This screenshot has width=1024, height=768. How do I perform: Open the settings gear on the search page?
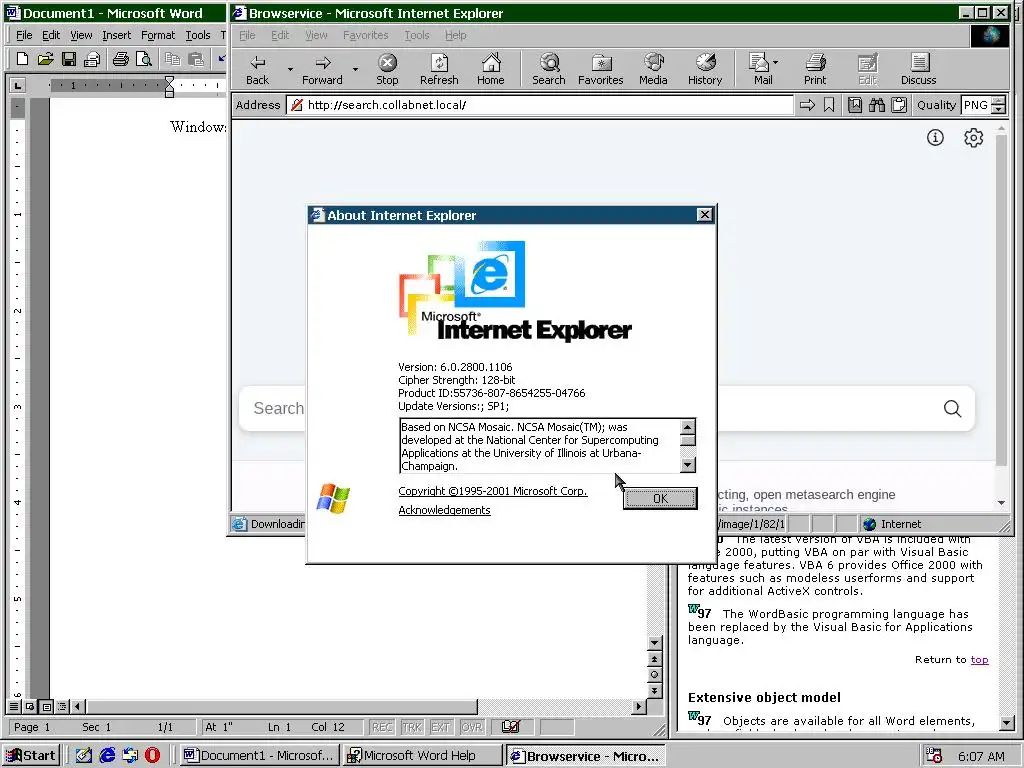pos(974,138)
